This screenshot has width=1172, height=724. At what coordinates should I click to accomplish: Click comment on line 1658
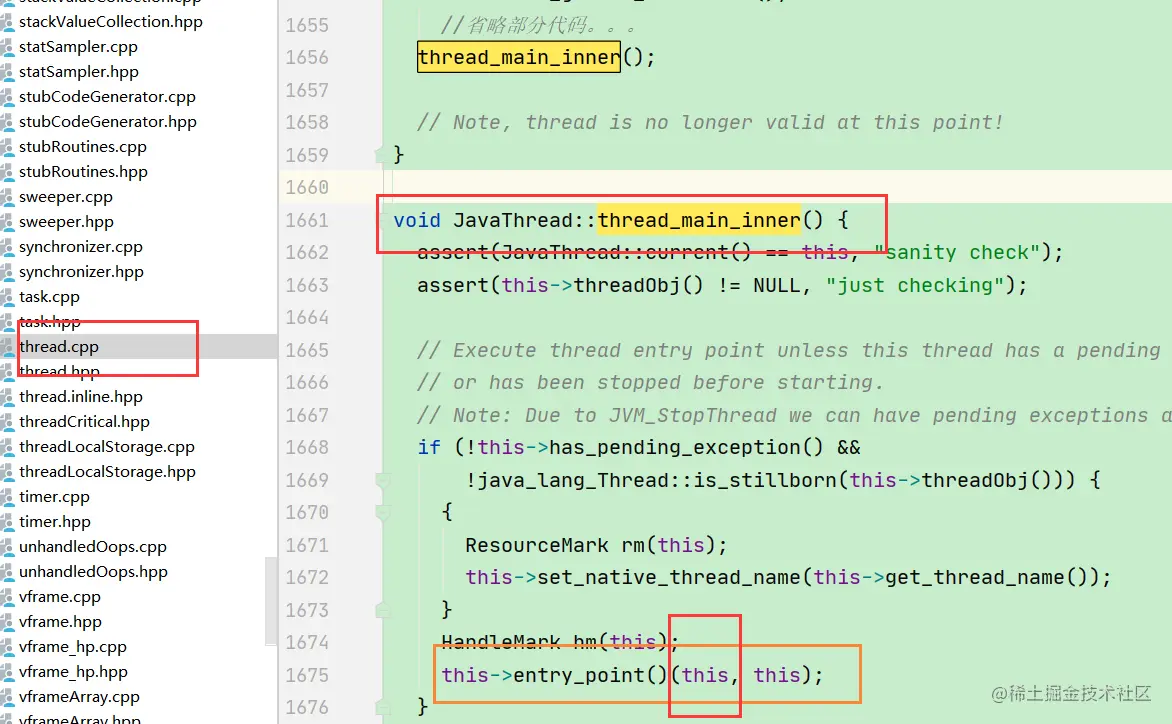coord(710,123)
